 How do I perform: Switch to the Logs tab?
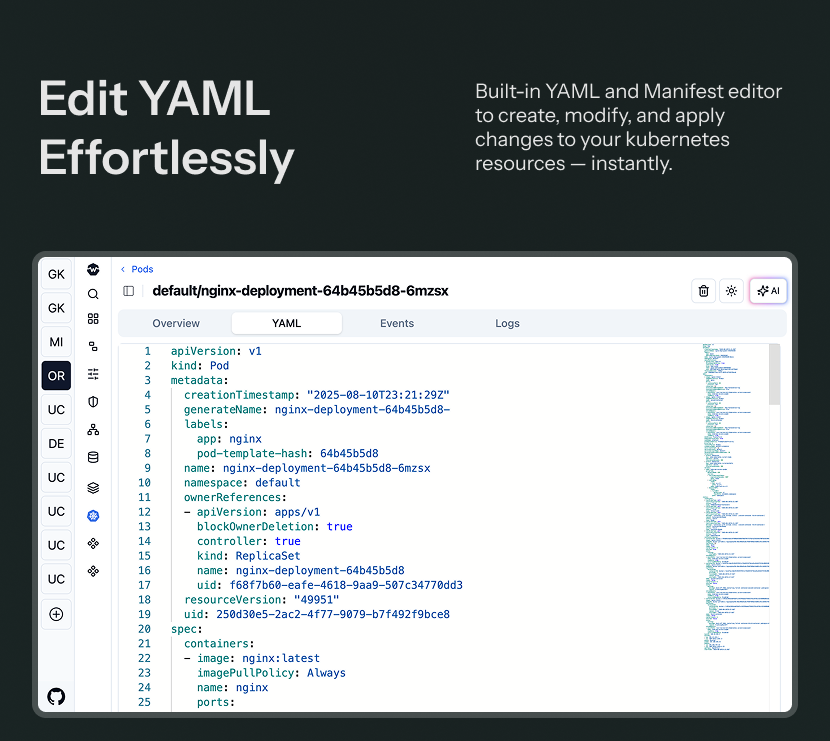[507, 323]
